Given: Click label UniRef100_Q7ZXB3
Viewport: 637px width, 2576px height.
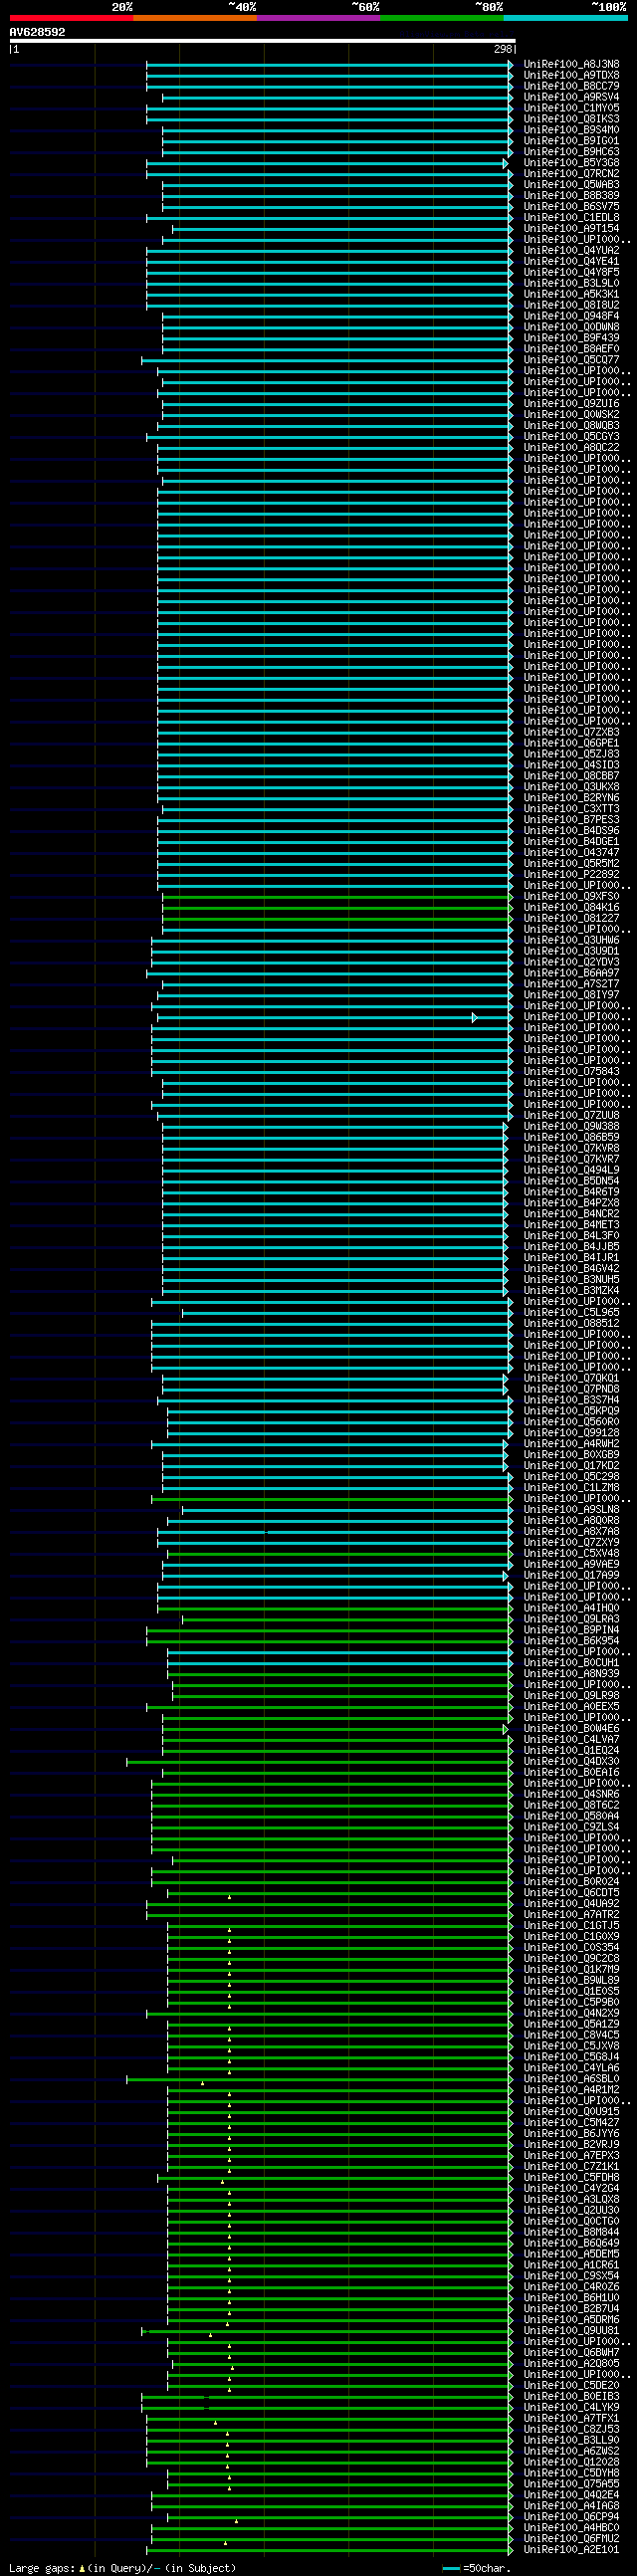Looking at the screenshot, I should click(x=571, y=733).
